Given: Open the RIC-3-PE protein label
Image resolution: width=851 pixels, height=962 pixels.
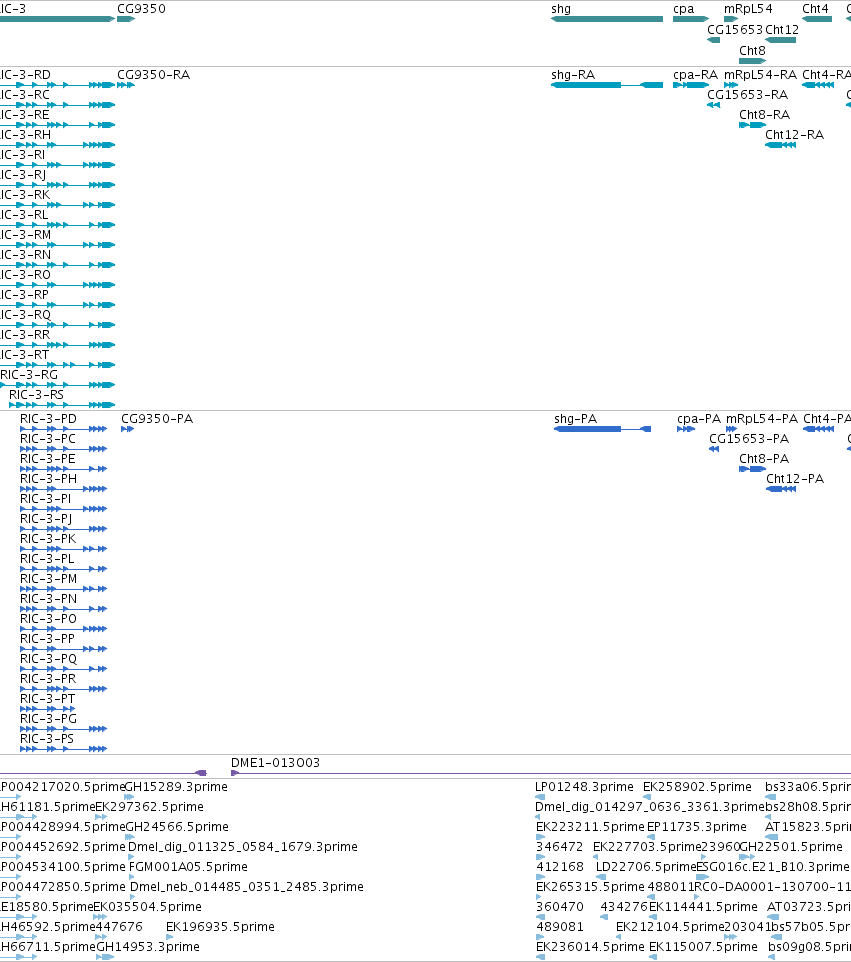Looking at the screenshot, I should coord(48,459).
